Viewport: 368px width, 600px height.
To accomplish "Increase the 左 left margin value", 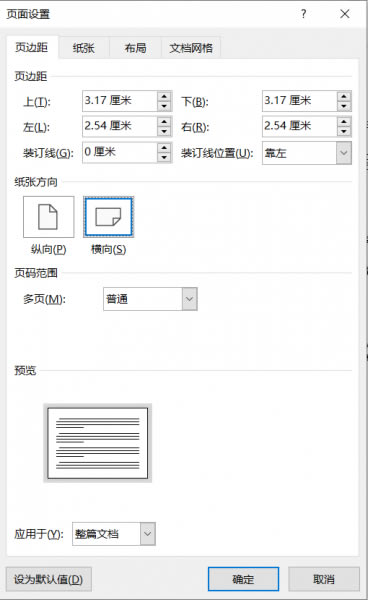I will (x=164, y=122).
